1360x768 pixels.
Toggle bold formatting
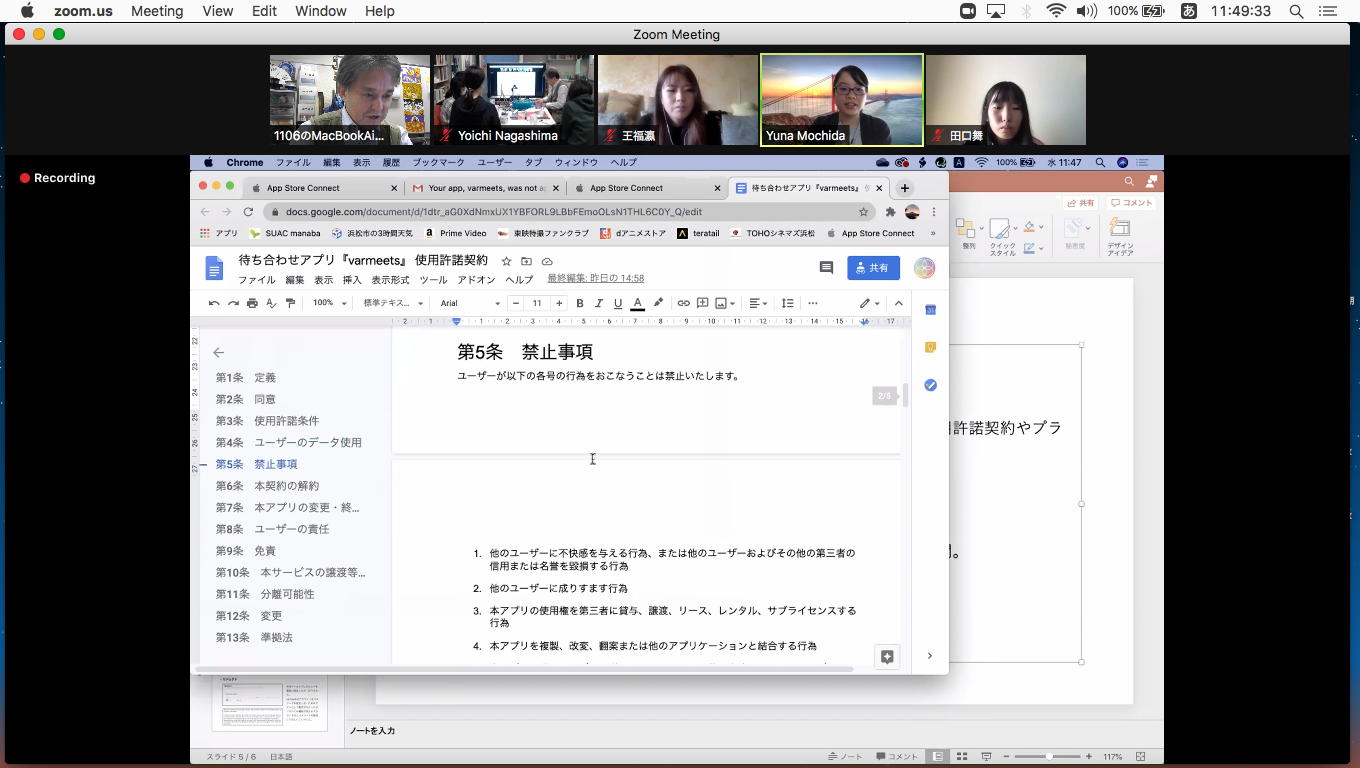click(x=580, y=303)
